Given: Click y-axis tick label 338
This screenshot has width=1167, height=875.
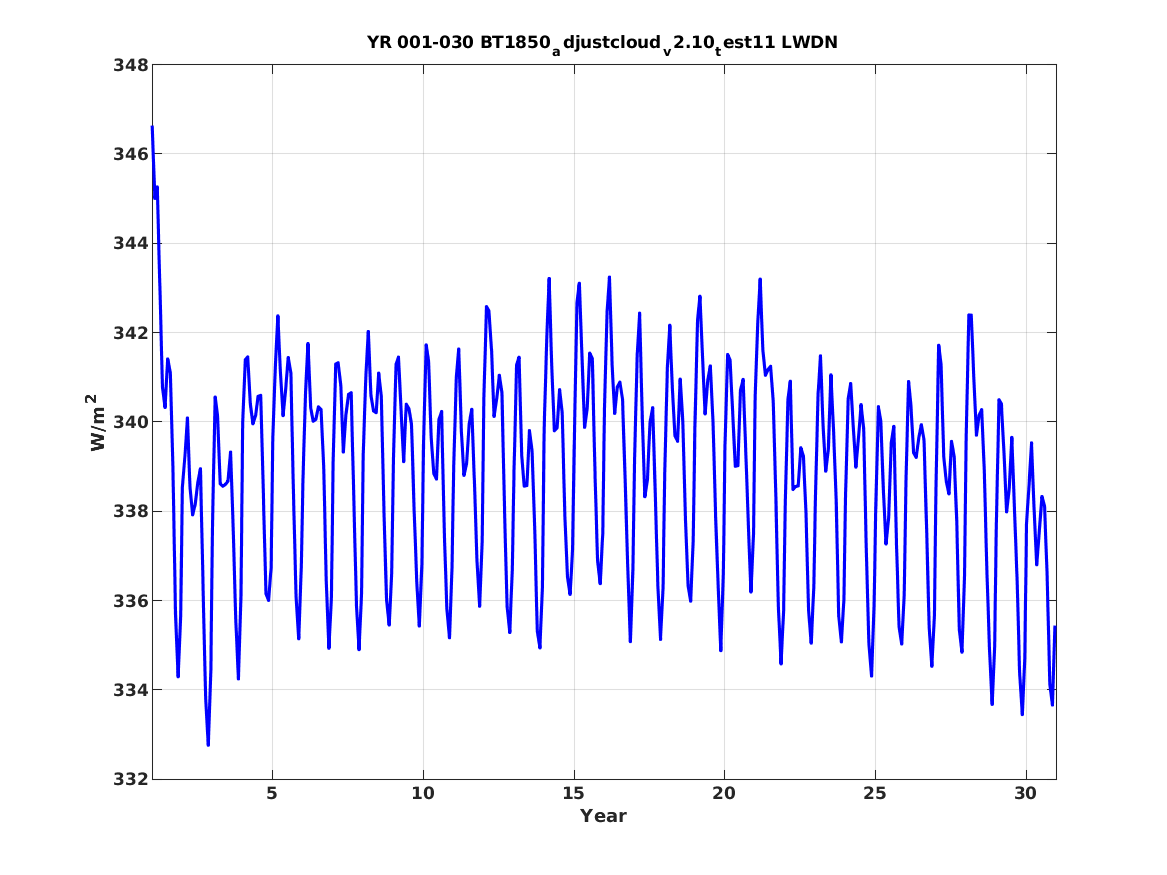Looking at the screenshot, I should [x=130, y=512].
